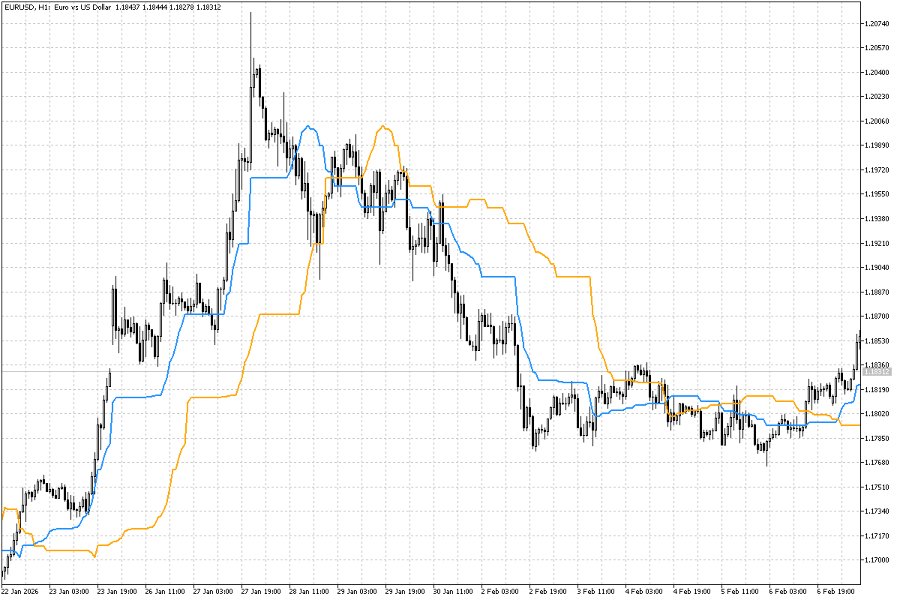Click the 3 Feb 11:00 time axis label
900x600 pixels.
596,591
